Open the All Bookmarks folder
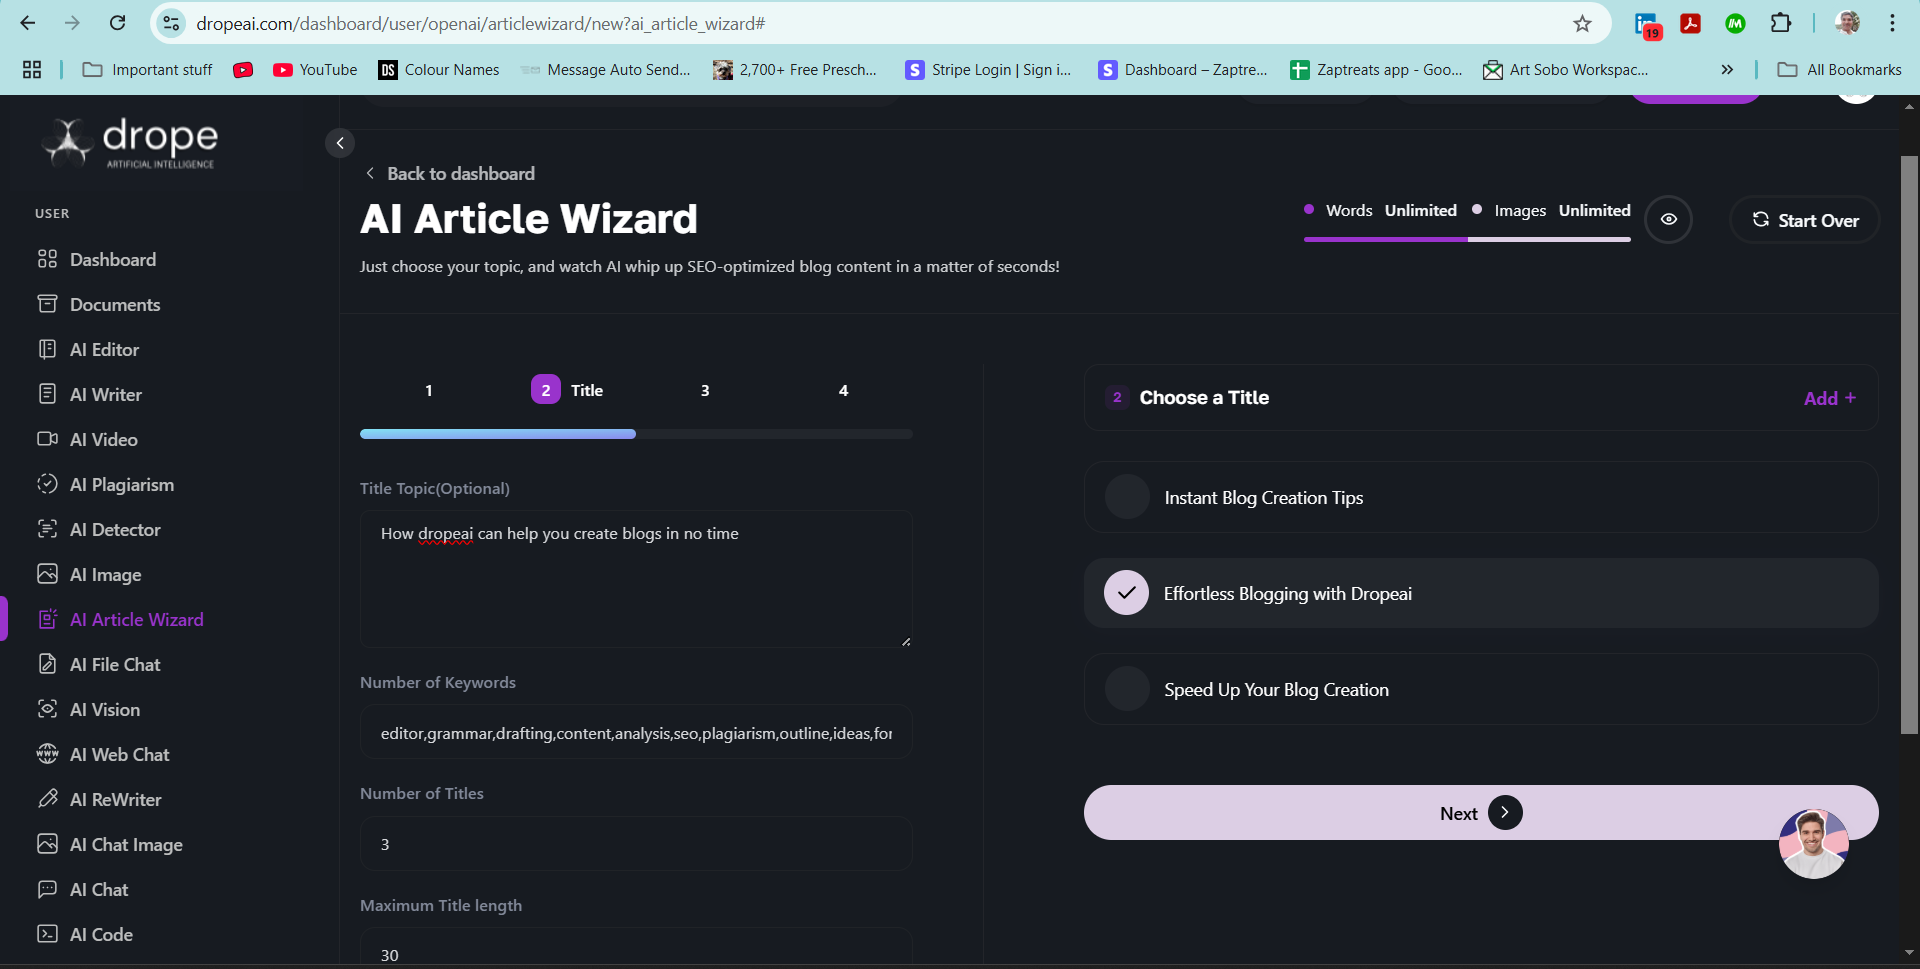 [1840, 69]
